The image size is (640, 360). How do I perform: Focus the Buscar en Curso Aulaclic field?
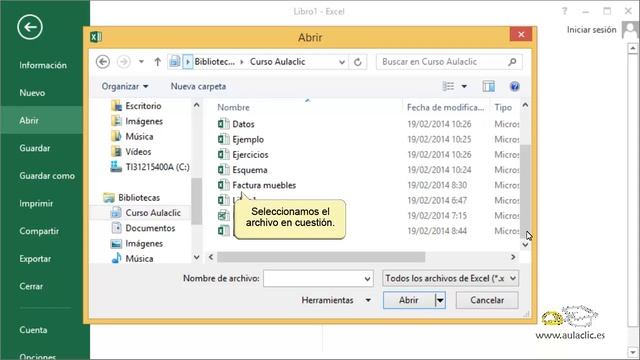(449, 62)
